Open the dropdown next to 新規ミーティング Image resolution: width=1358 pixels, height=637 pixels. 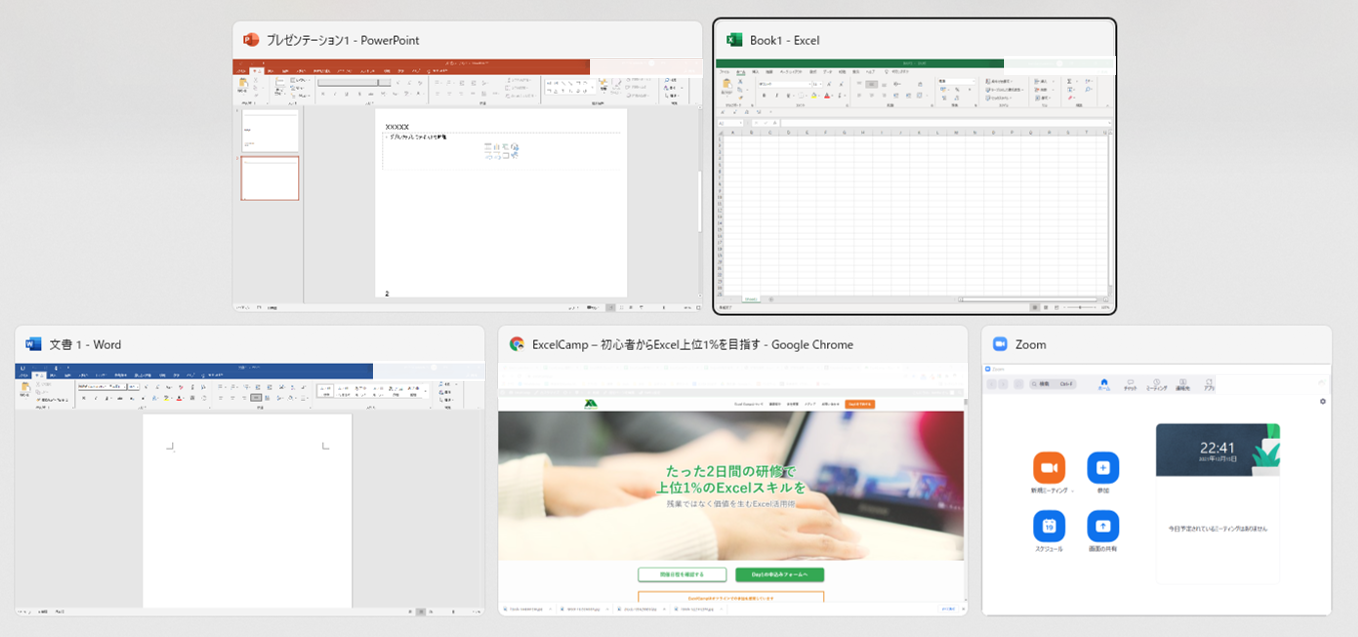[1072, 491]
